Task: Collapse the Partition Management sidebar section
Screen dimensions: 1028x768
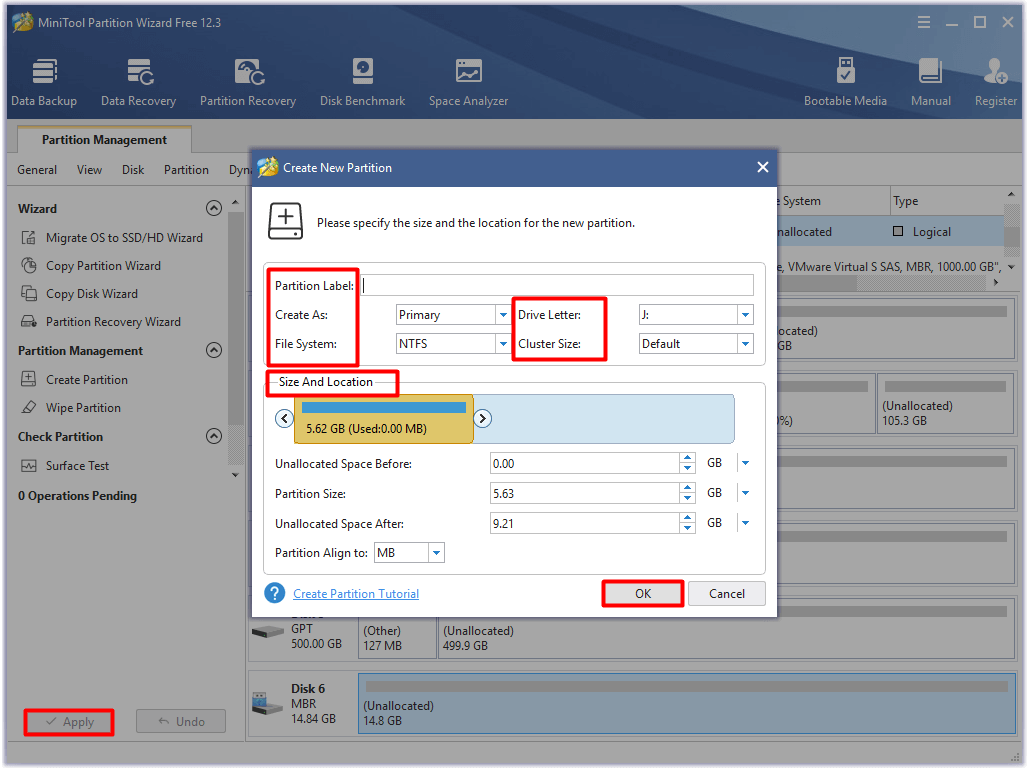Action: click(x=214, y=350)
